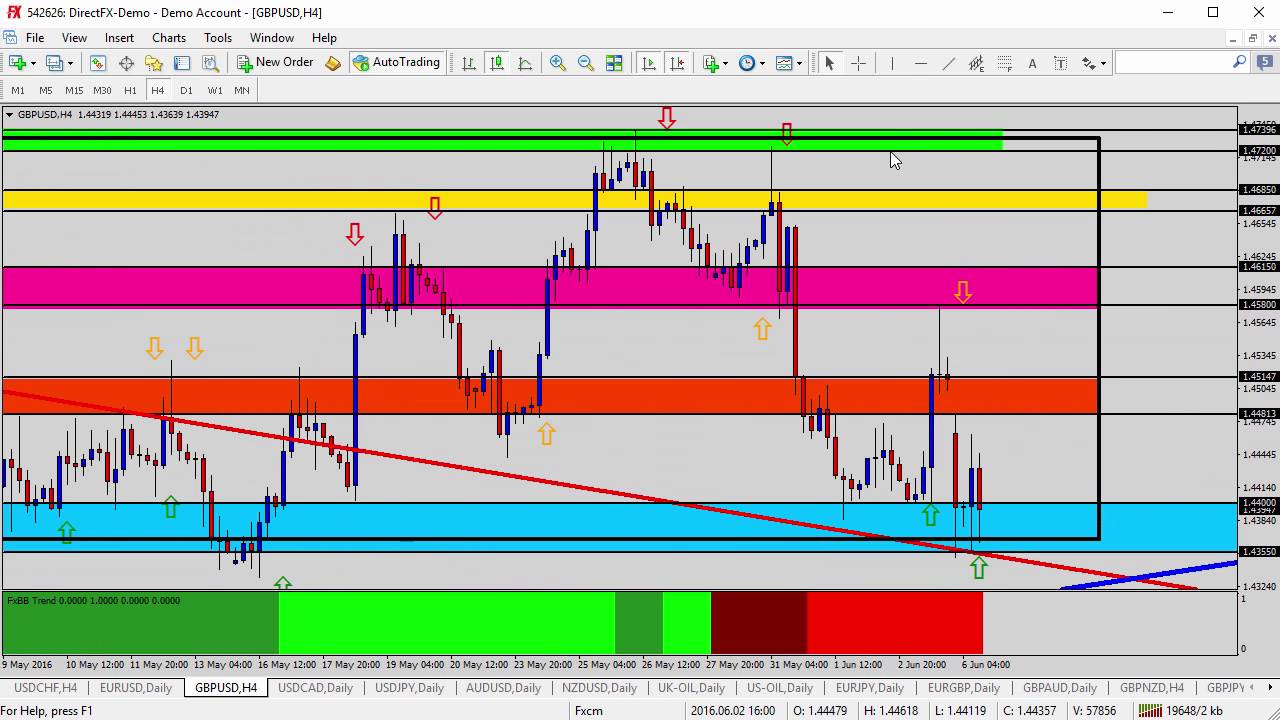Image resolution: width=1280 pixels, height=720 pixels.
Task: Draw Fibonacci retracement
Action: click(x=1004, y=63)
